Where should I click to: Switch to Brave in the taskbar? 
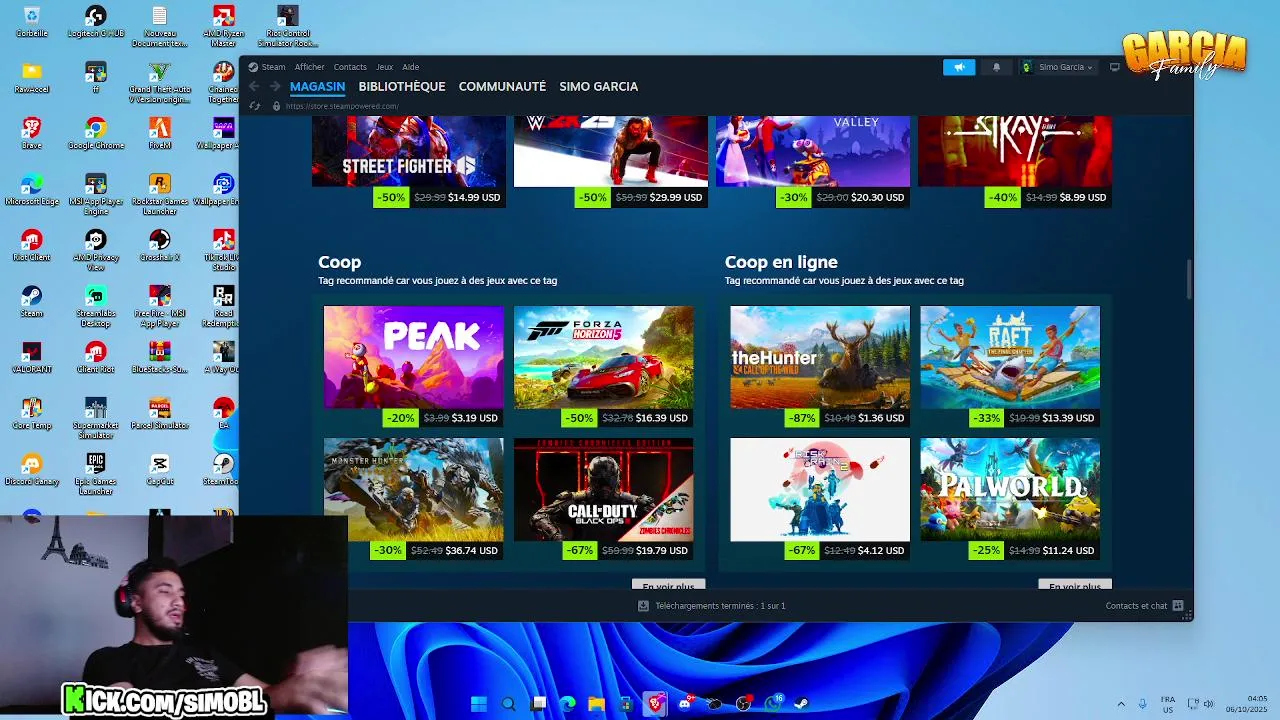coord(655,703)
